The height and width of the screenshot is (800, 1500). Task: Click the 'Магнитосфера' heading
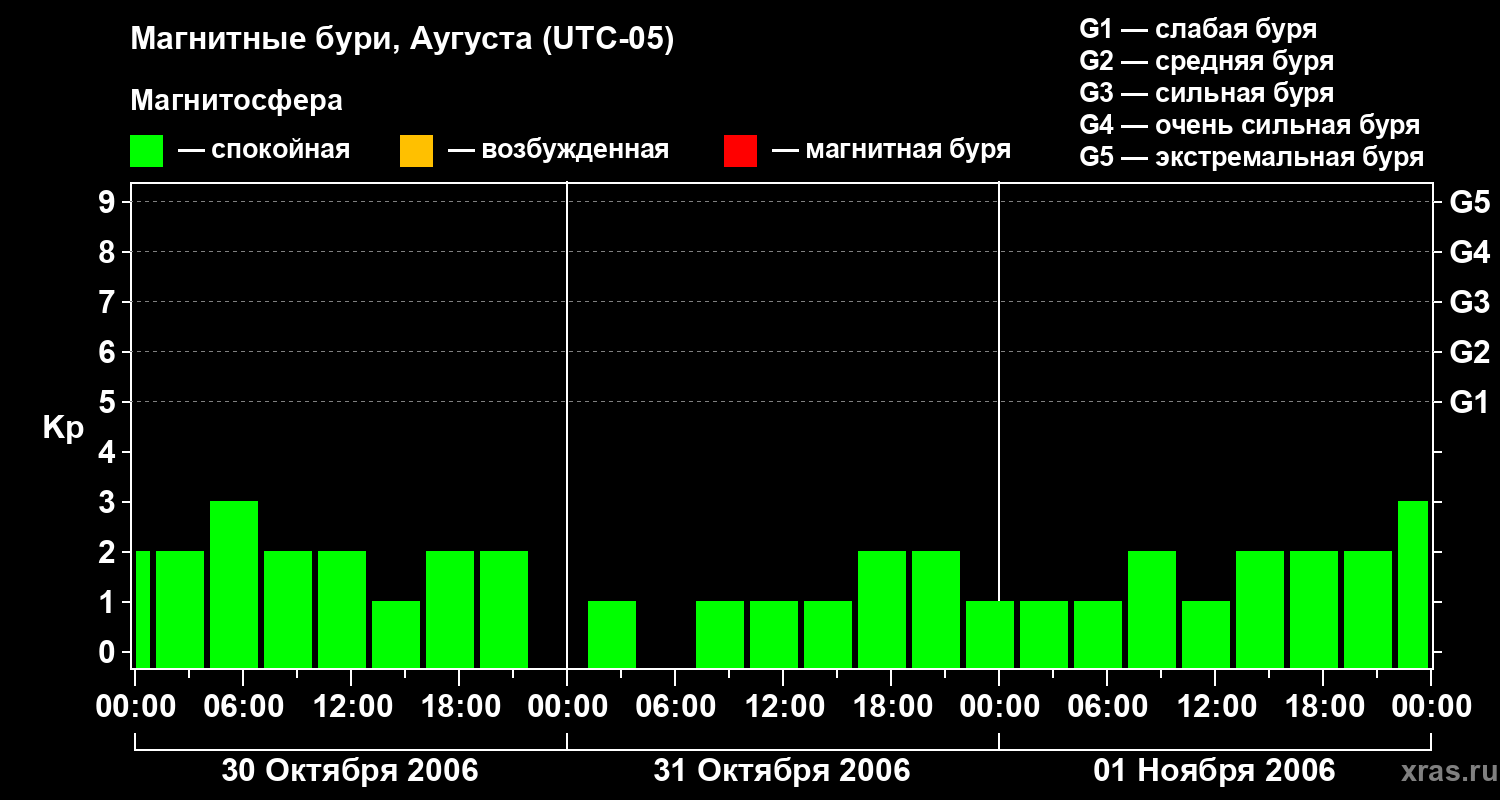(x=236, y=101)
